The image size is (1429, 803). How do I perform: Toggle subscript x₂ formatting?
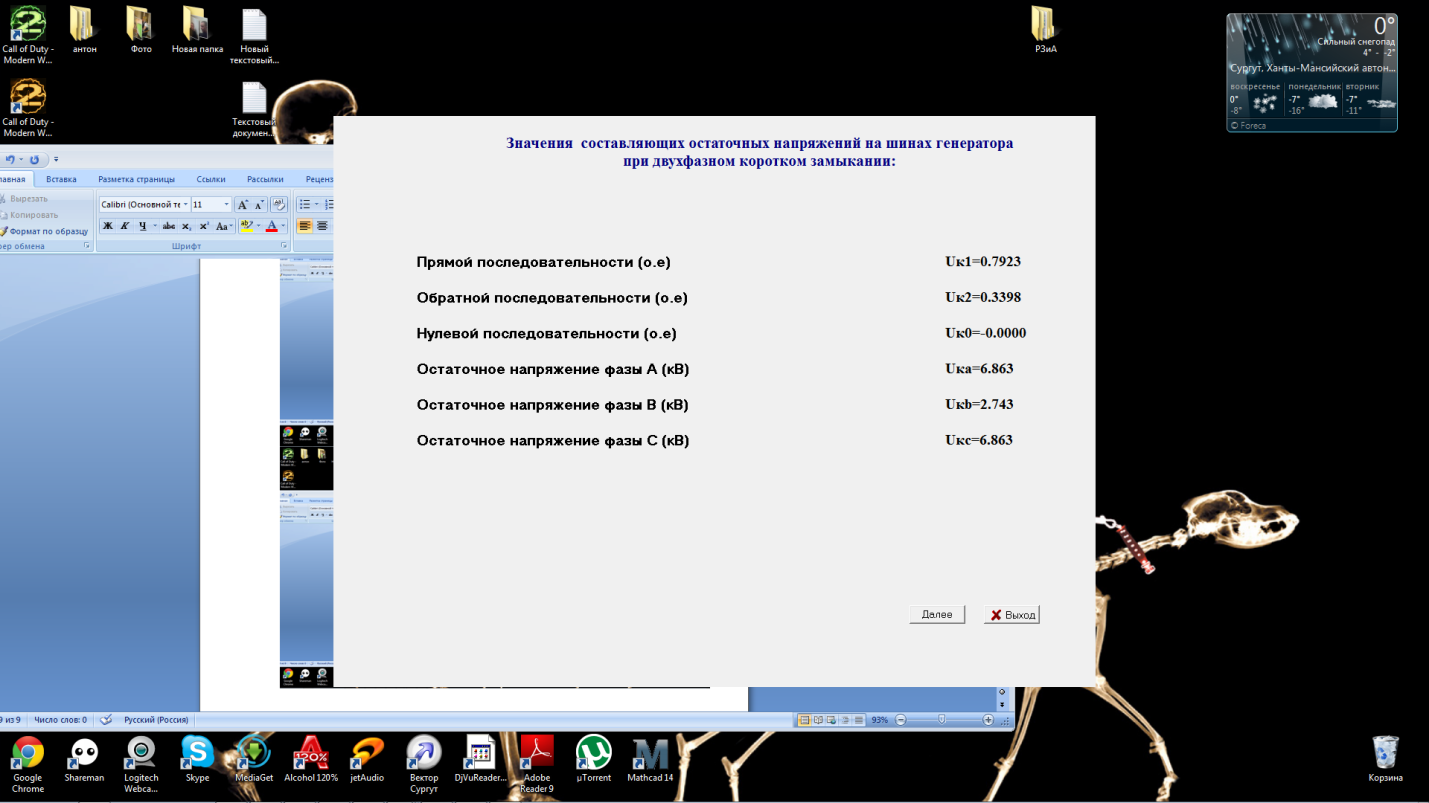pos(186,226)
